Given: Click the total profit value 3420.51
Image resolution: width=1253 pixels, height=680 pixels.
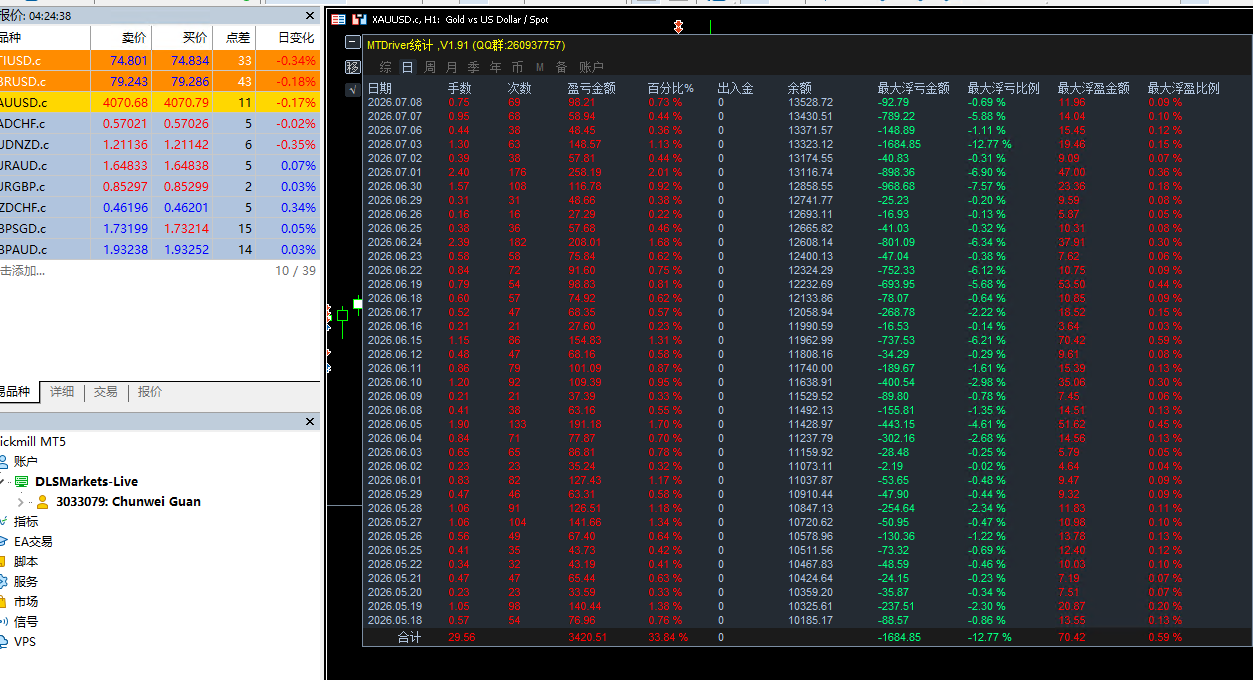Looking at the screenshot, I should pyautogui.click(x=587, y=637).
